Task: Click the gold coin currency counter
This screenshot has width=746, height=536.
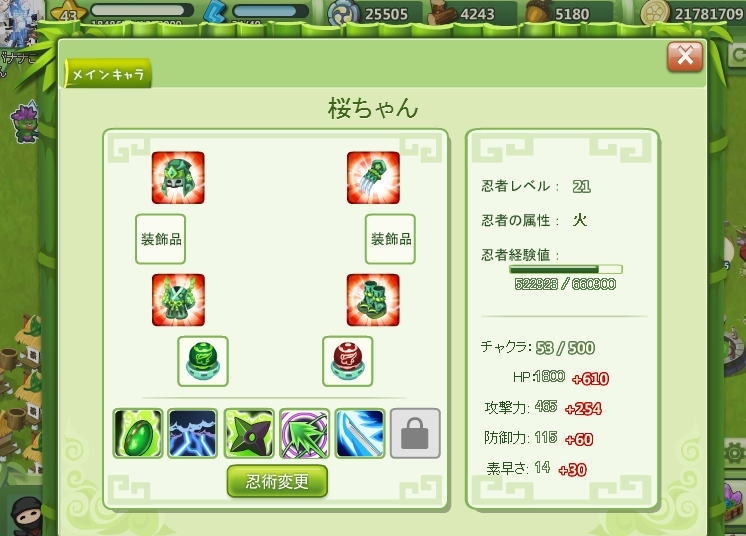Action: 693,13
